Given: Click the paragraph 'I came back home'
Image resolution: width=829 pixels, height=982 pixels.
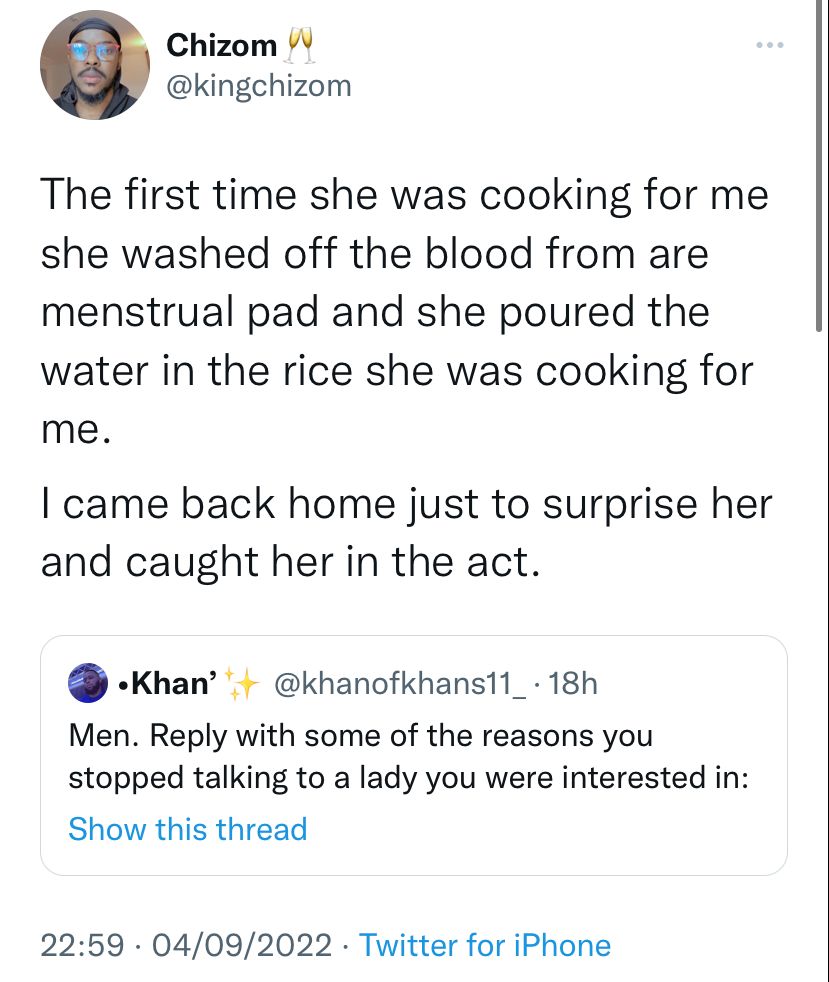Looking at the screenshot, I should pos(404,532).
